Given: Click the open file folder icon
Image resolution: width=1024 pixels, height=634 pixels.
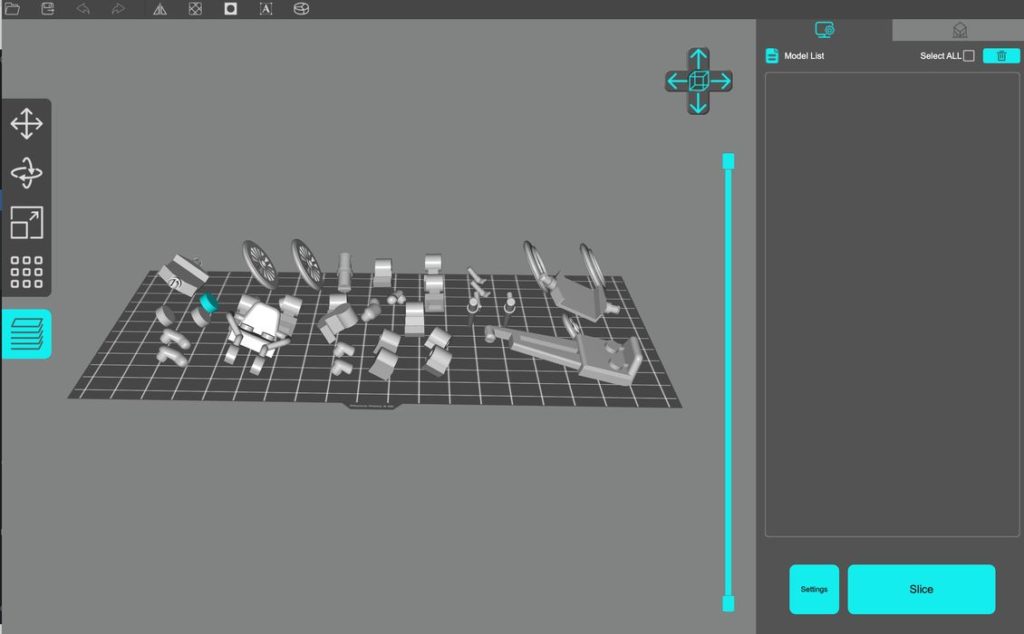Looking at the screenshot, I should (13, 9).
